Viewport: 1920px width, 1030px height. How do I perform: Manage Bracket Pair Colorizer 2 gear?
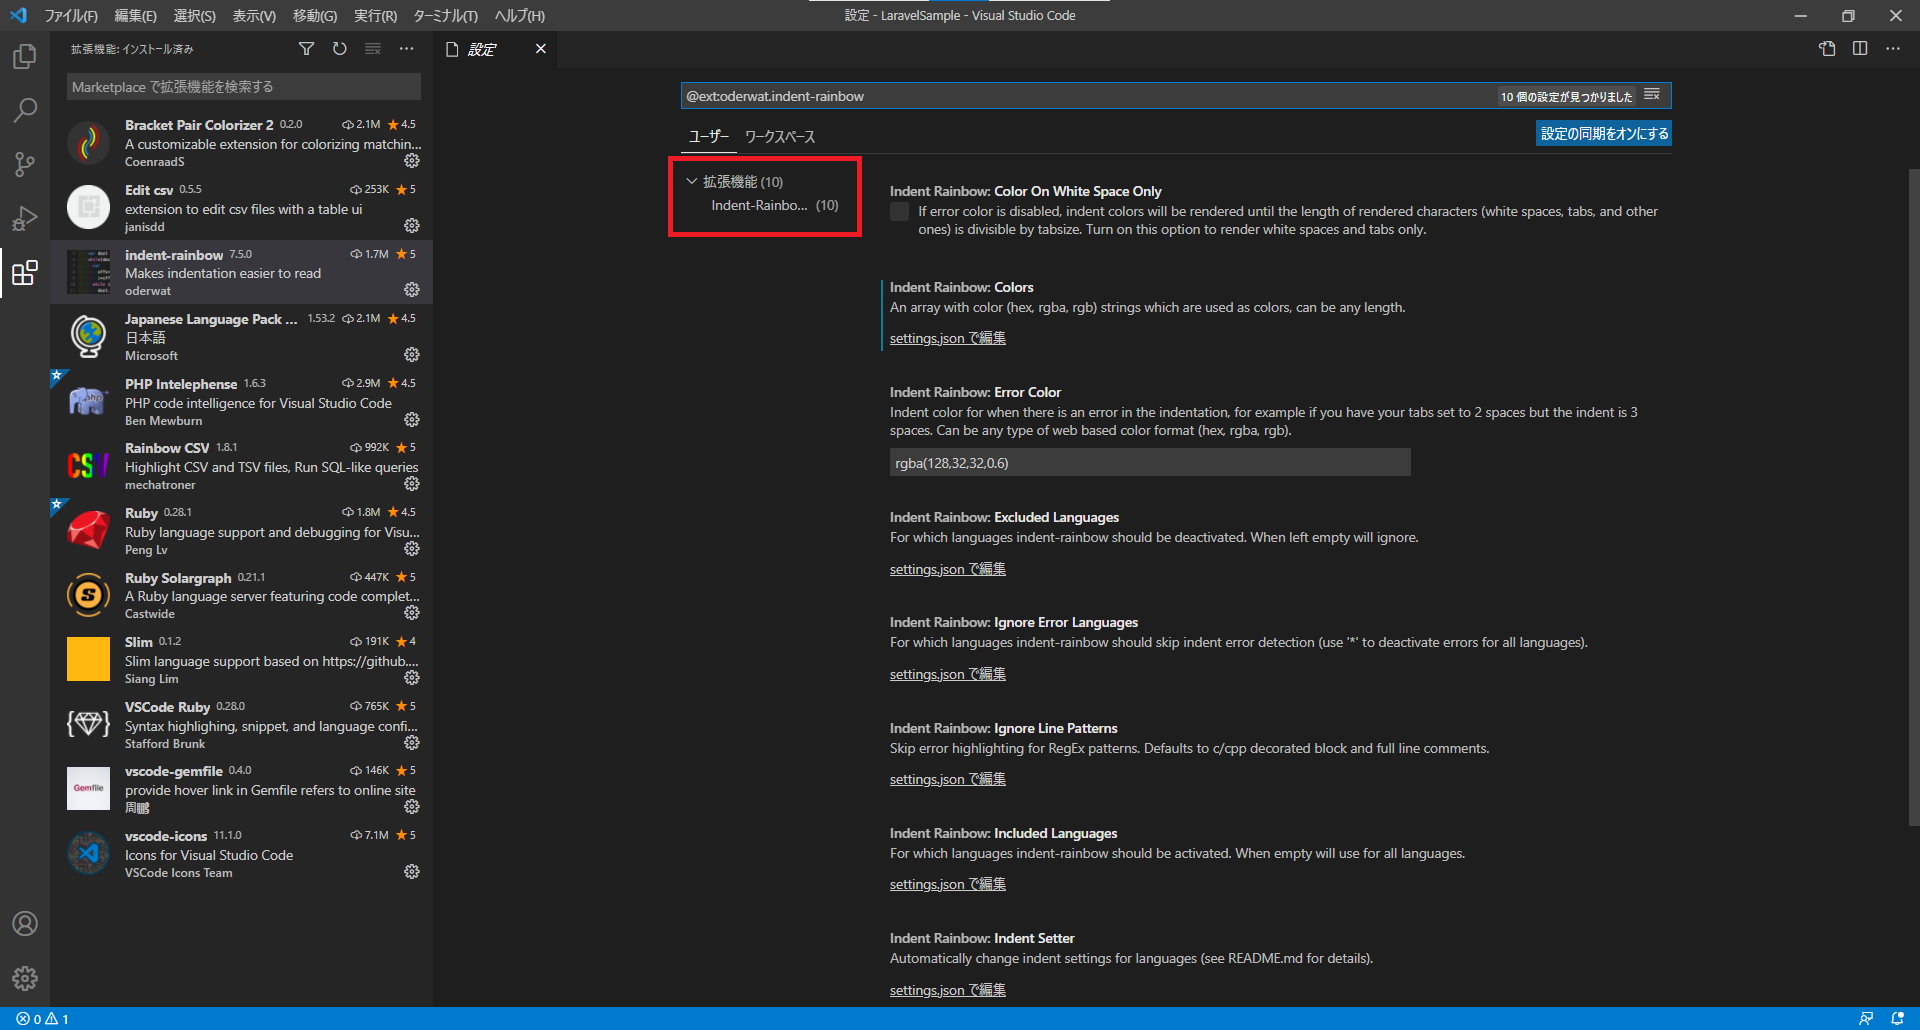412,161
